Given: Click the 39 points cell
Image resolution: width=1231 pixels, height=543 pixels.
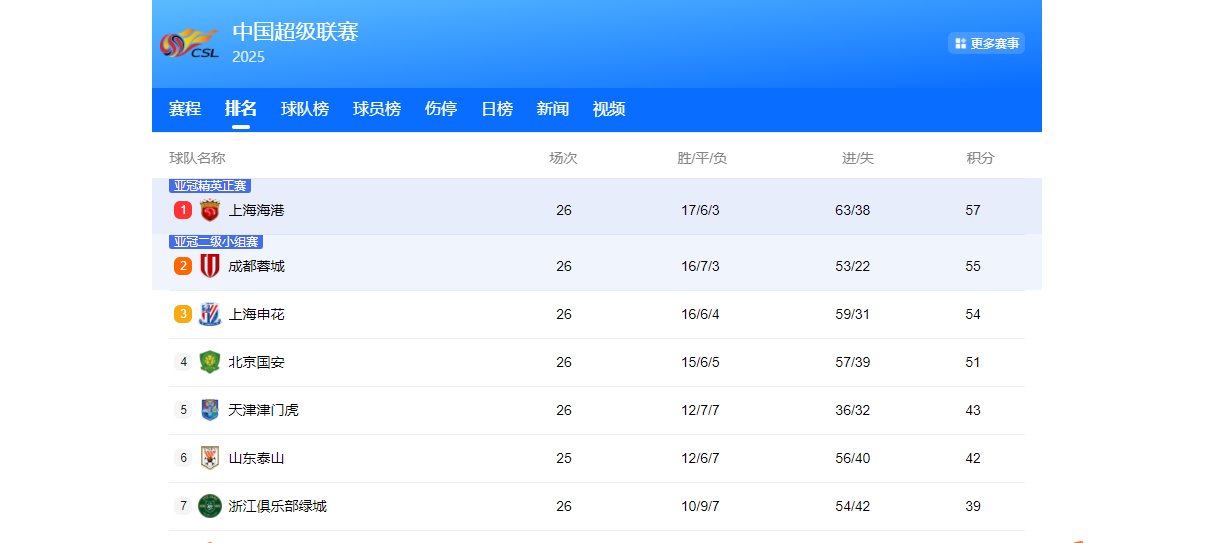Looking at the screenshot, I should coord(973,506).
